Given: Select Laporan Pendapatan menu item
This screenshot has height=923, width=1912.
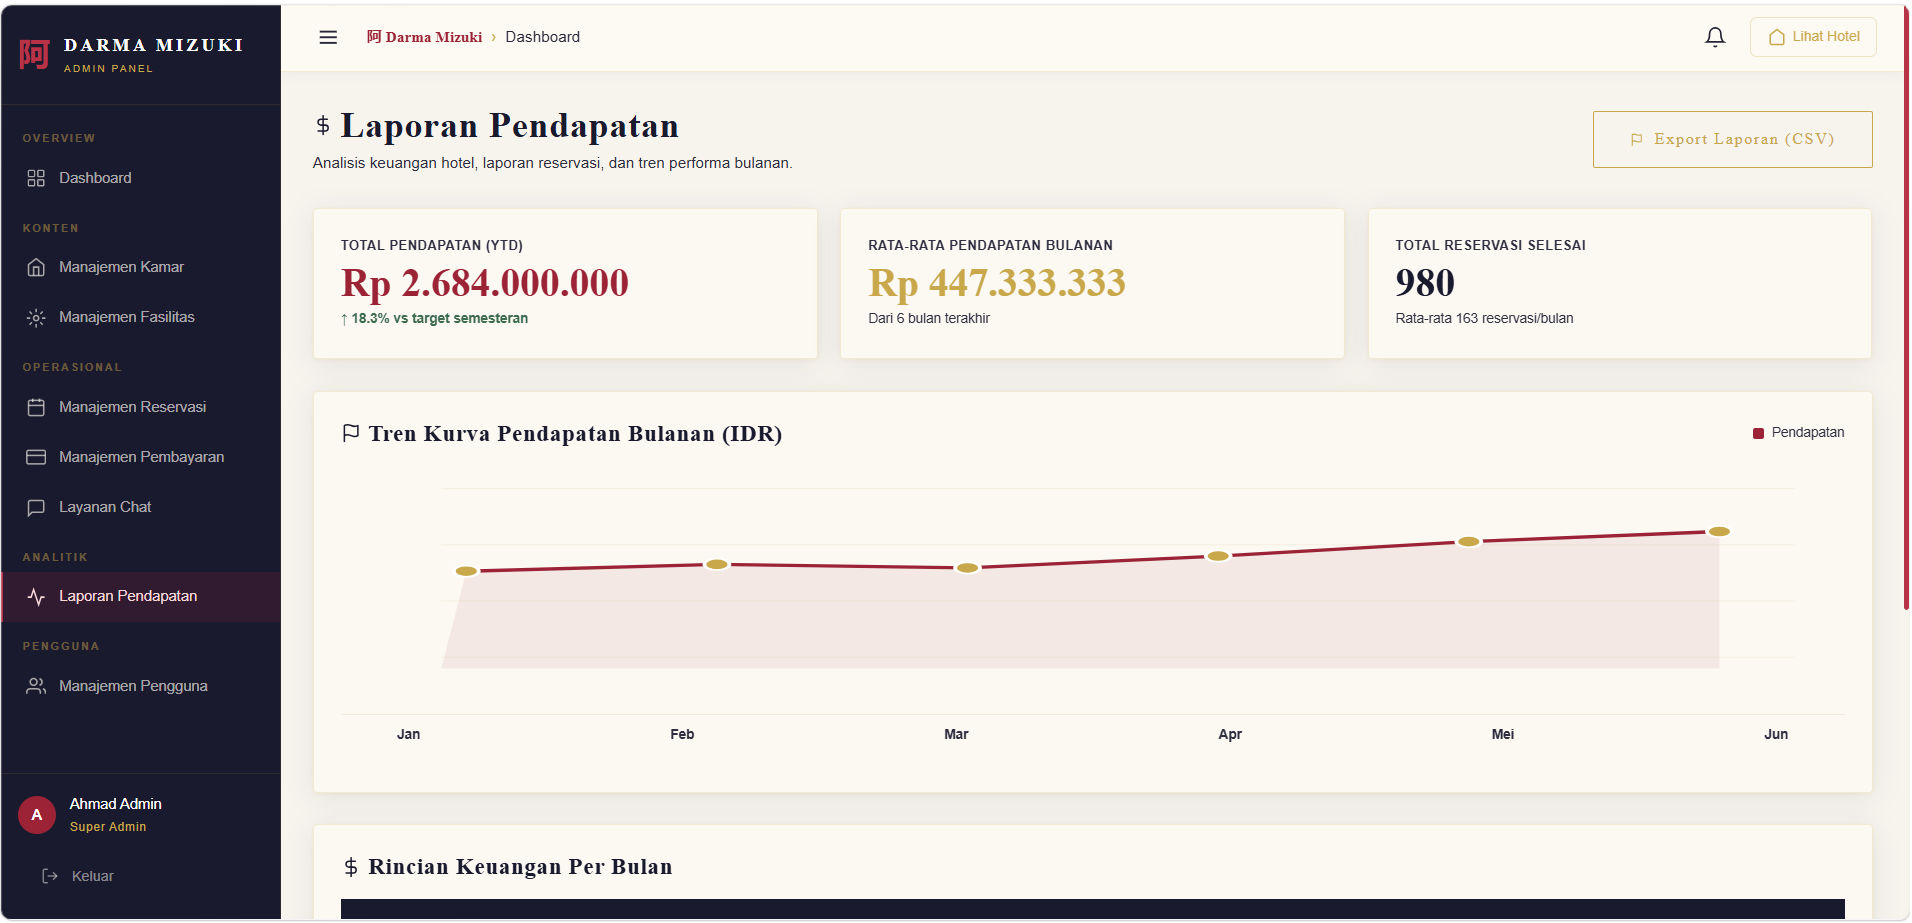Looking at the screenshot, I should (141, 596).
